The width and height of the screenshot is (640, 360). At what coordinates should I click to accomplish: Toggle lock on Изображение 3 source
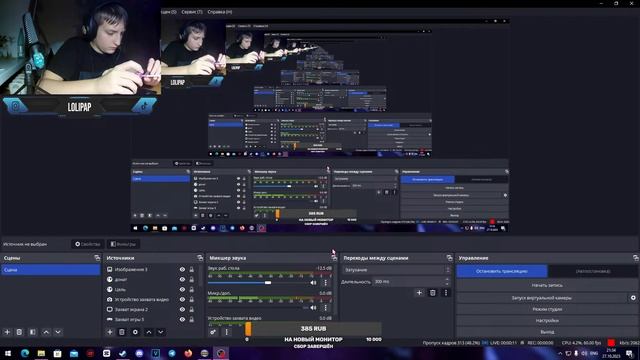[191, 269]
